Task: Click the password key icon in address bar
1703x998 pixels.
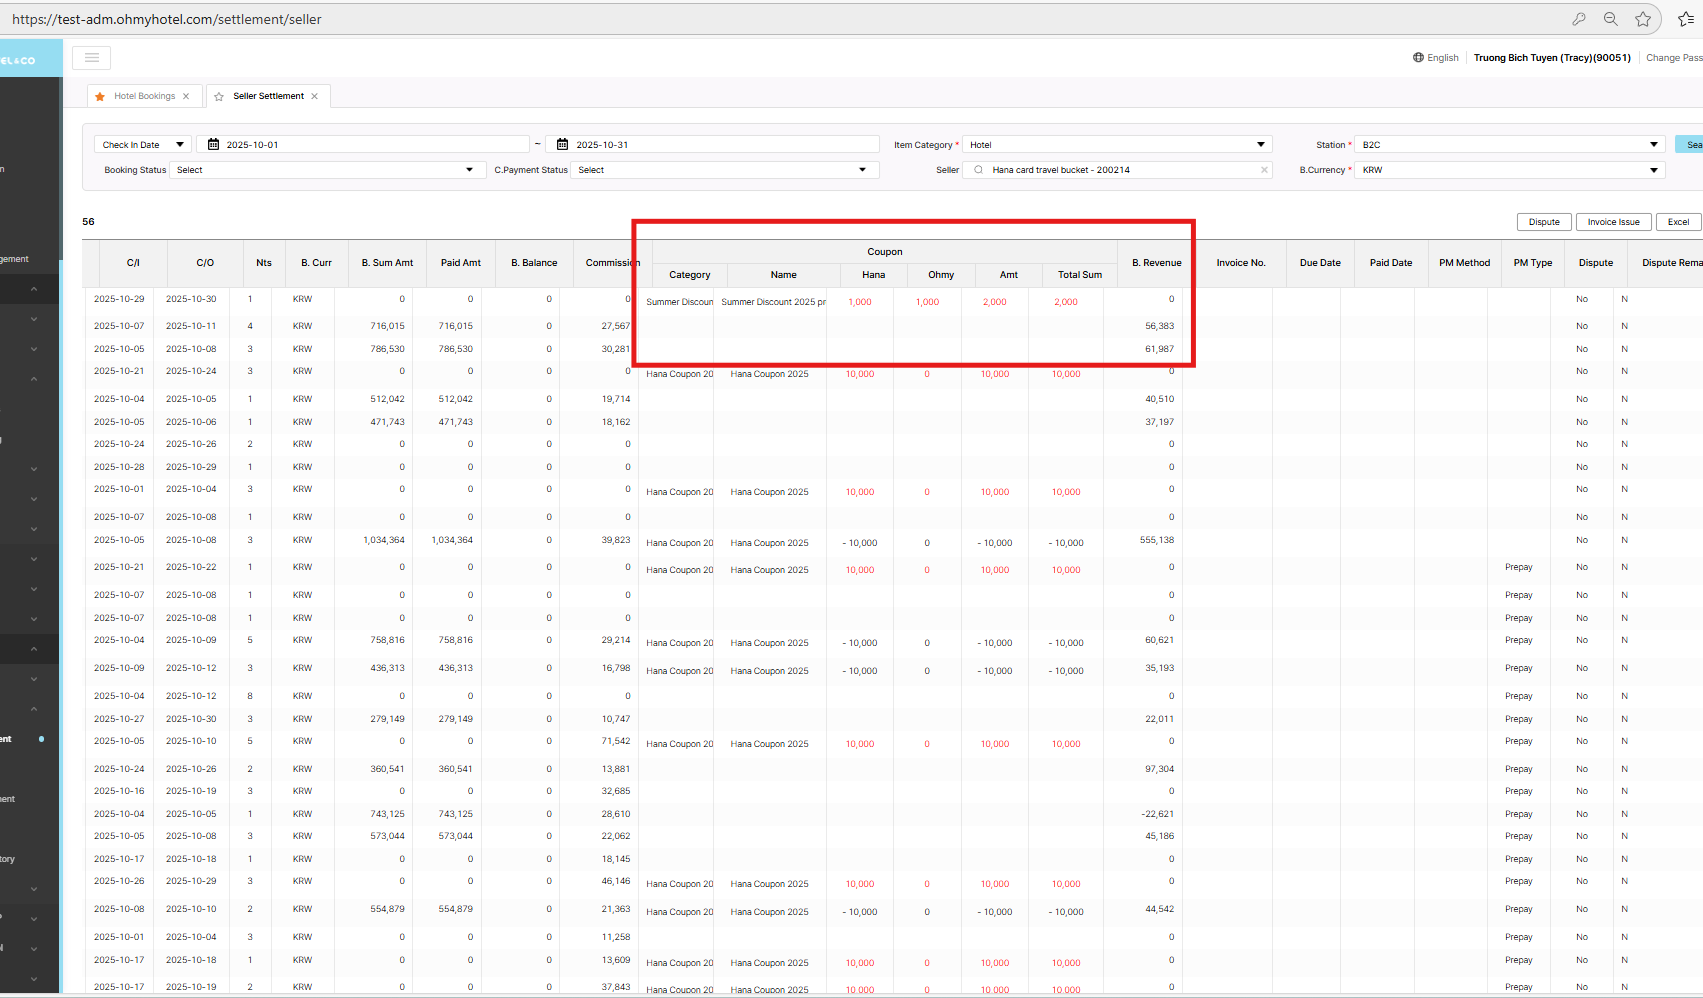Action: coord(1579,19)
